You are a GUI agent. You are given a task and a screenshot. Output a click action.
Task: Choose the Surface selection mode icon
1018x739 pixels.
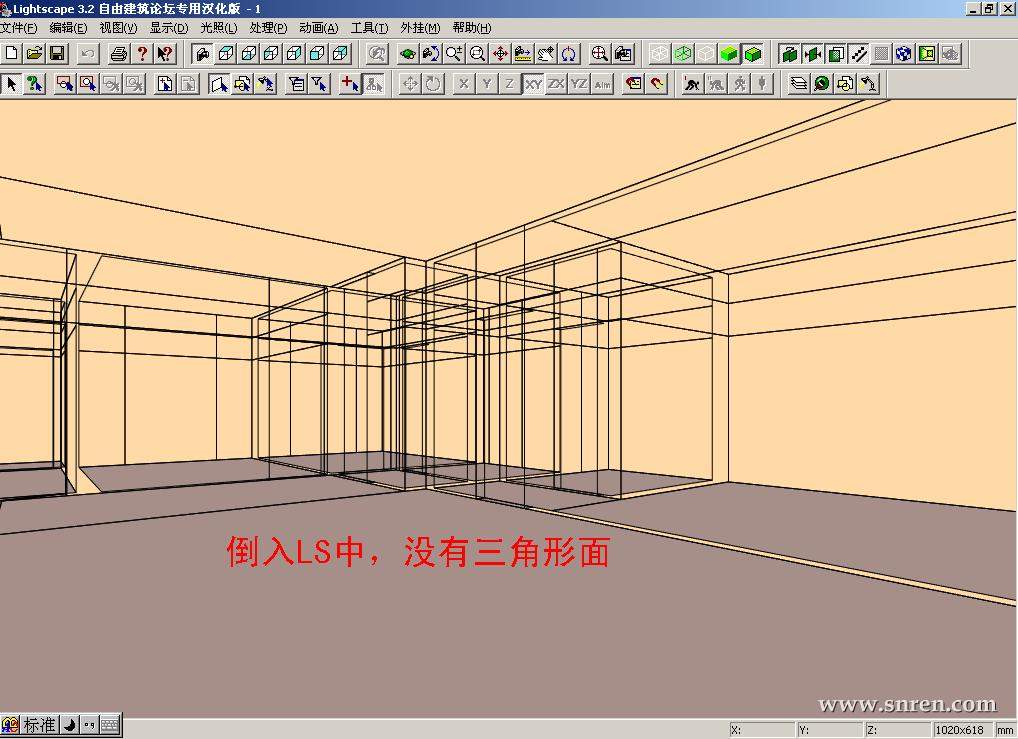[x=219, y=84]
